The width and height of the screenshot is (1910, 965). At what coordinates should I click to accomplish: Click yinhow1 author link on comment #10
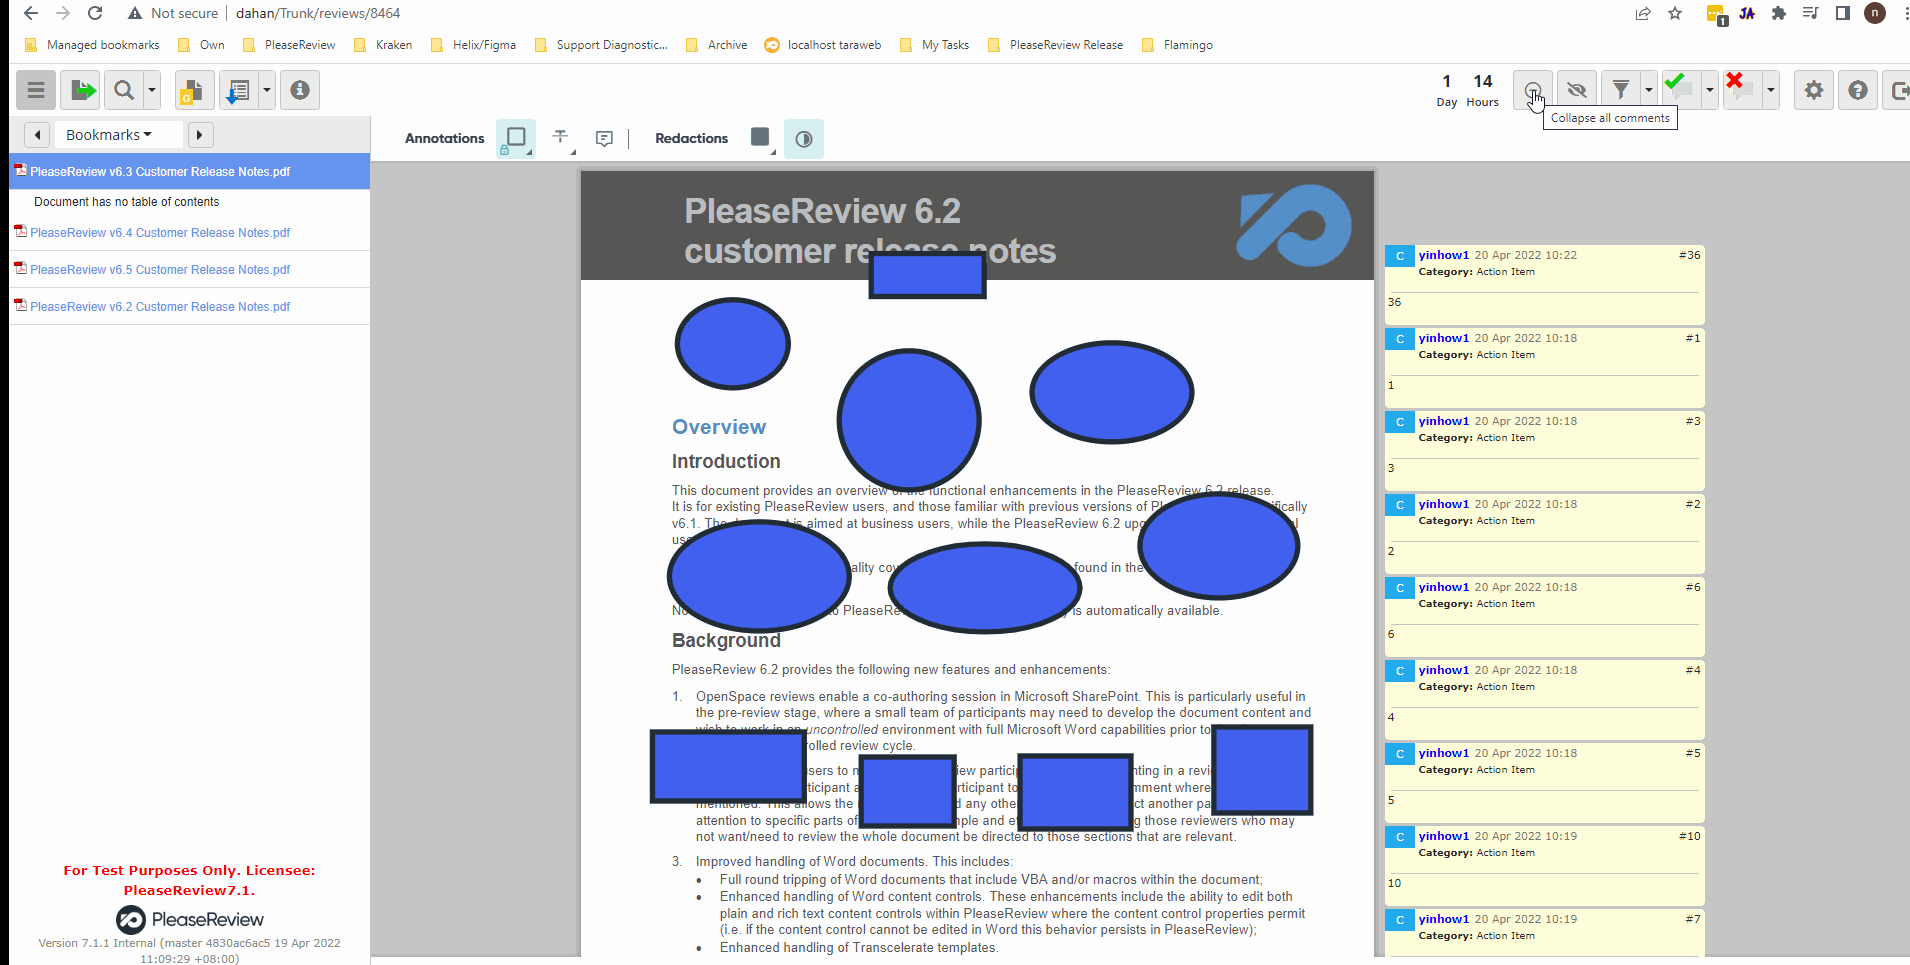click(x=1443, y=836)
